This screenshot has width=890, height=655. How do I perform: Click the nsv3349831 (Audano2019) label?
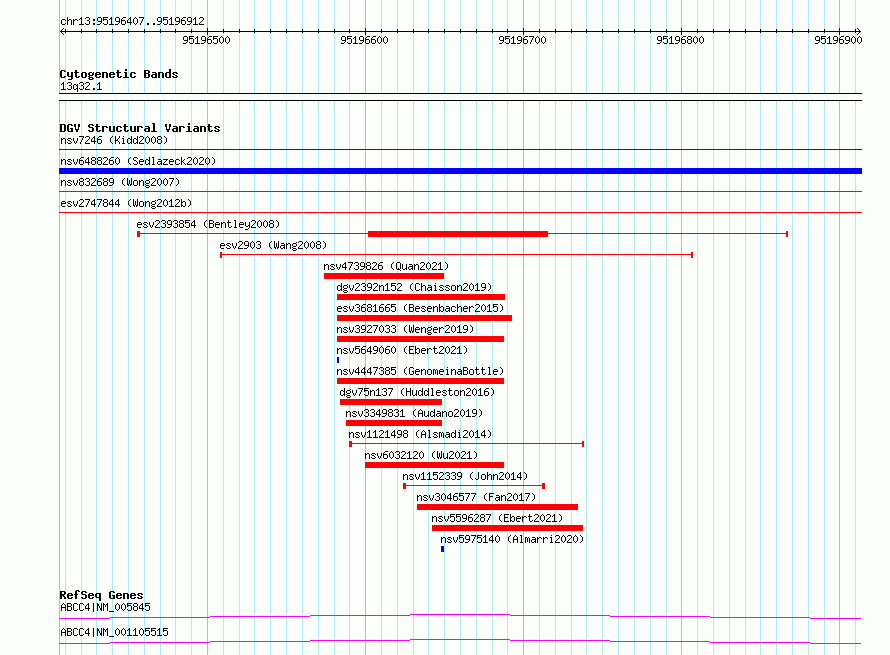pyautogui.click(x=414, y=413)
